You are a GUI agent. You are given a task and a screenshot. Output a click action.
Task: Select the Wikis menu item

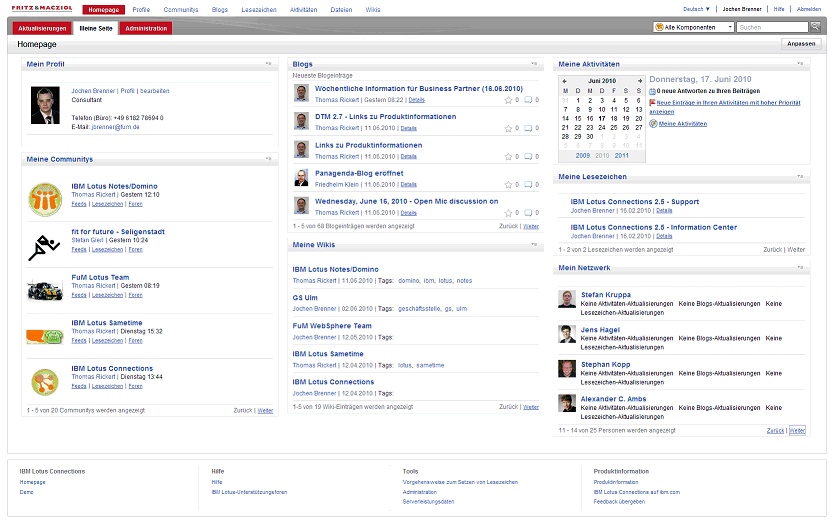coord(373,10)
